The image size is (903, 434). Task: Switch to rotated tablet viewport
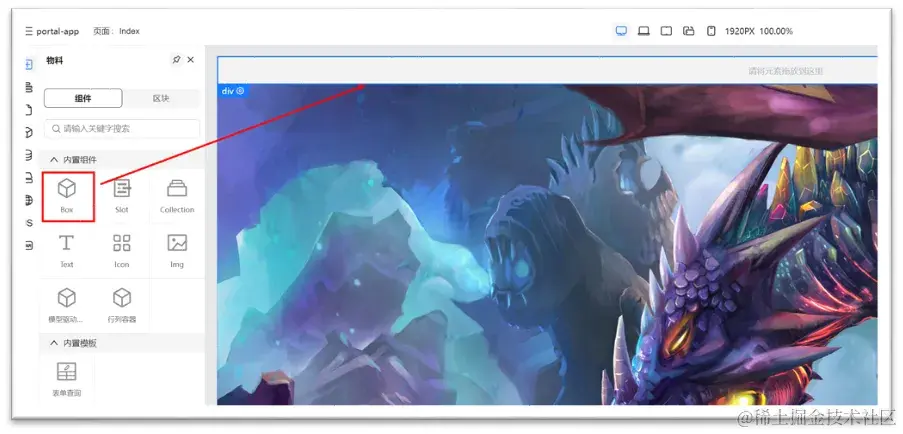(689, 31)
